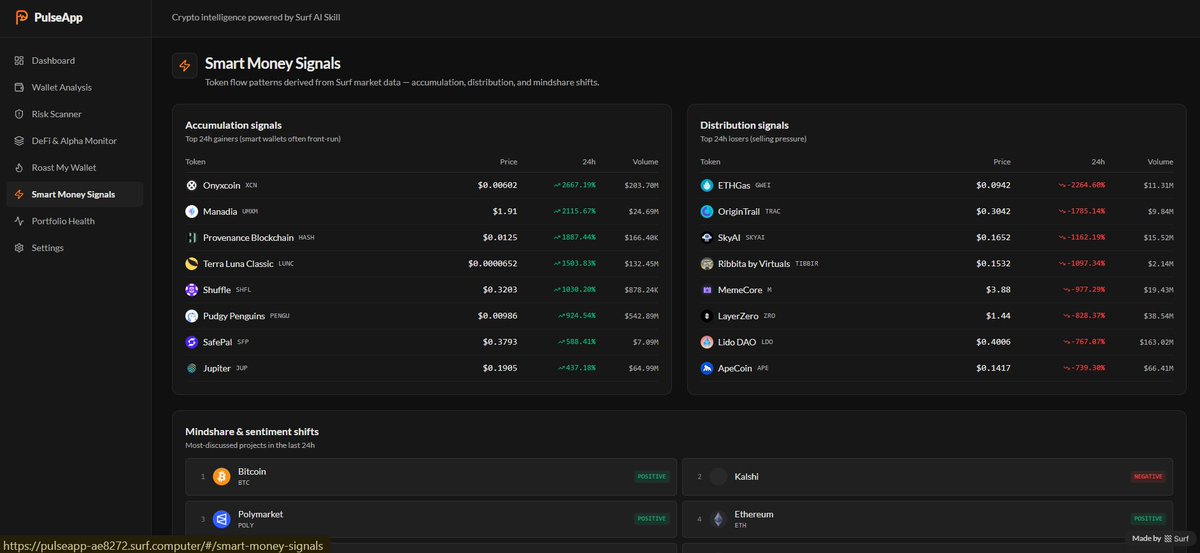
Task: Click Shuffle's 1030.20% change value
Action: [574, 289]
